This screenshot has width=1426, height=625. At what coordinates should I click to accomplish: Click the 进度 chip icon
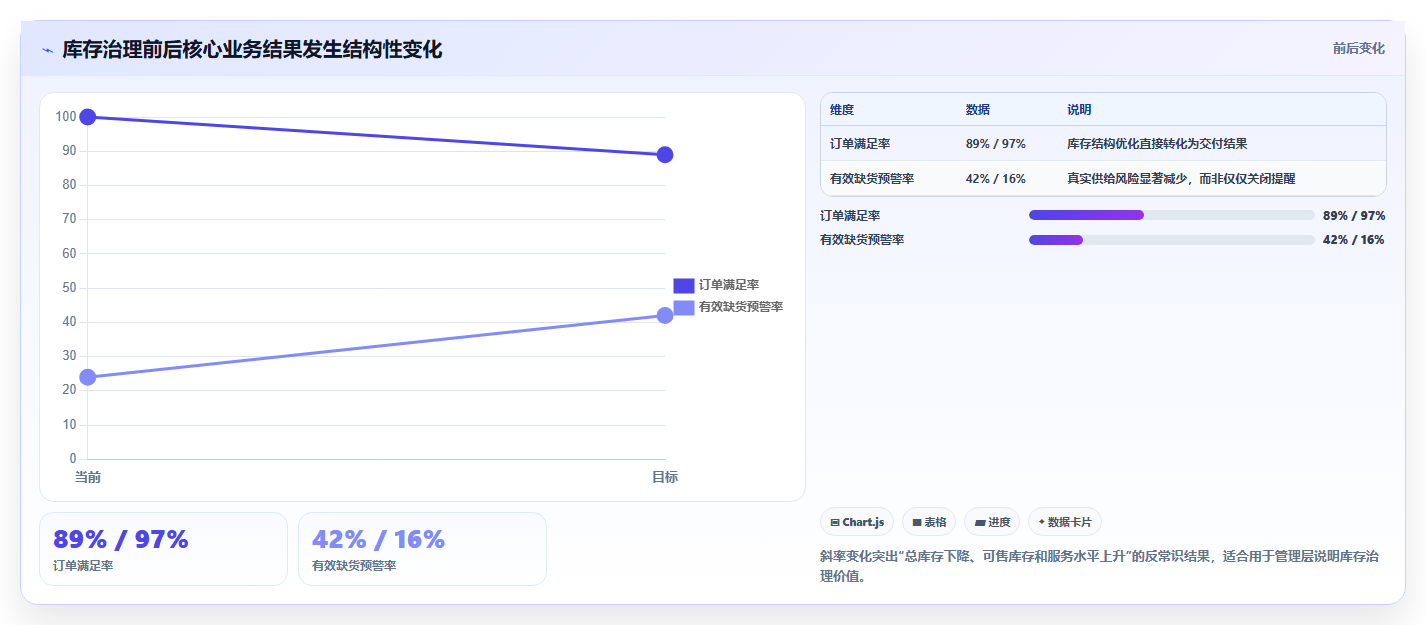click(x=980, y=522)
